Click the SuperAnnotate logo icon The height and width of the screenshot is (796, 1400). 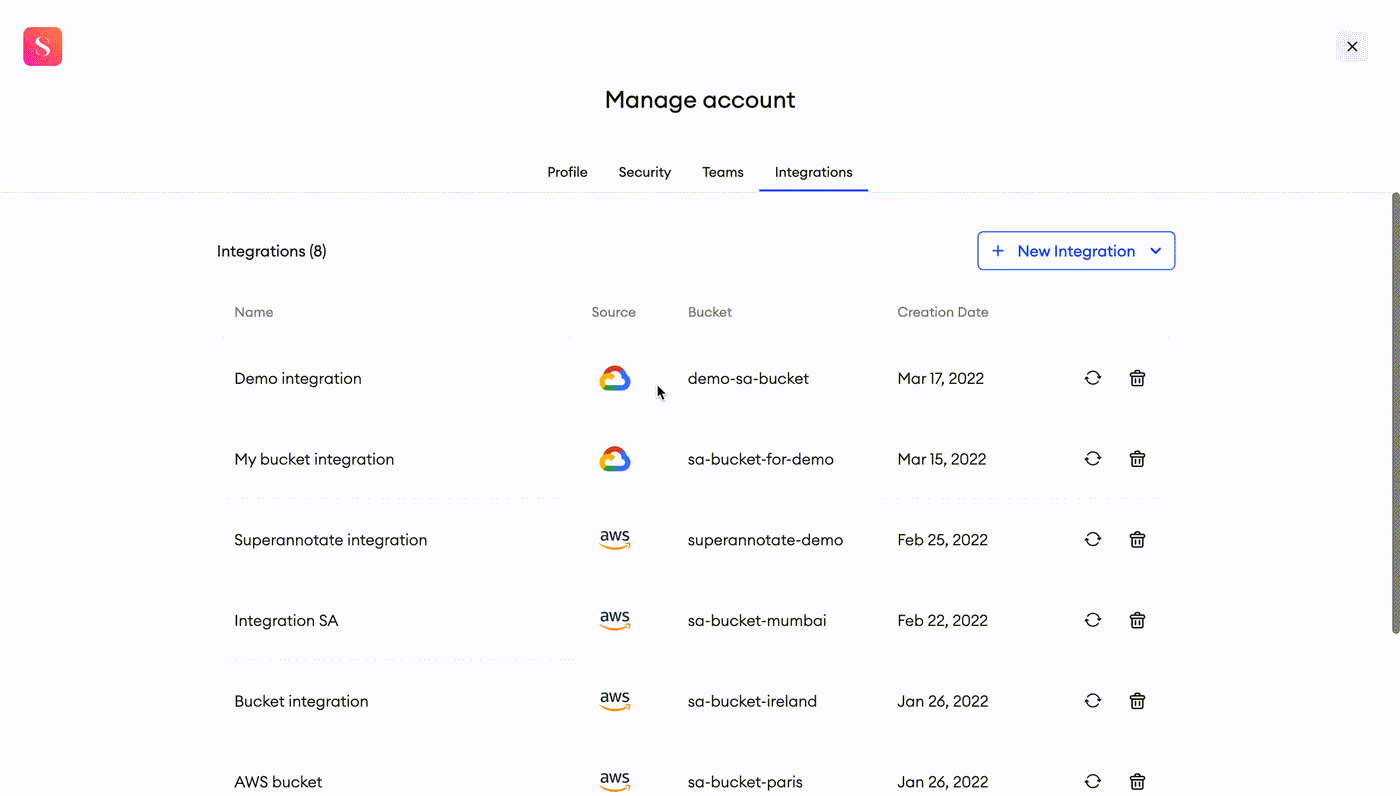(x=43, y=47)
